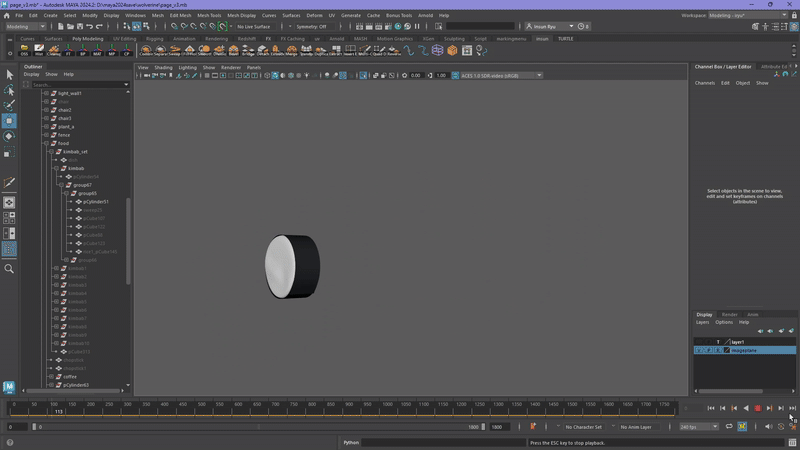This screenshot has height=450, width=800.
Task: Open the search magnifier in the left toolbox
Action: point(9,269)
